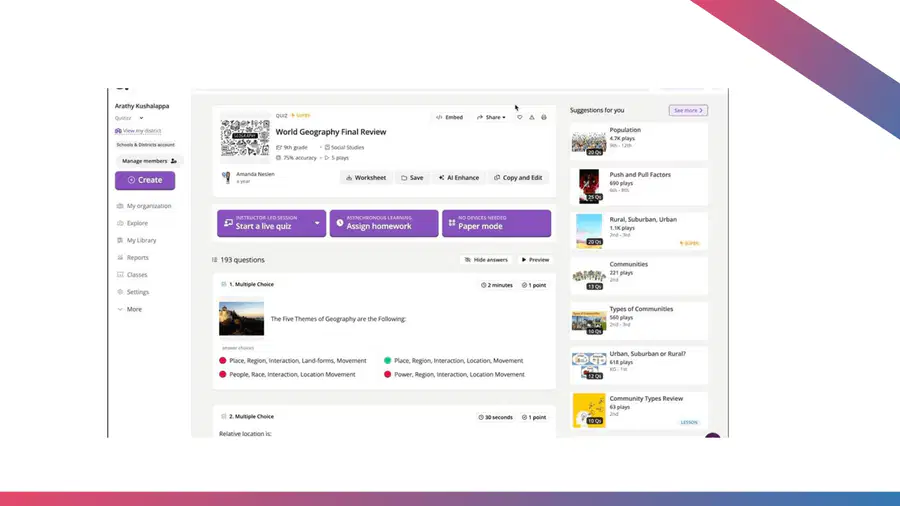The height and width of the screenshot is (506, 900).
Task: Click question 2's 30 seconds timer
Action: tap(495, 418)
